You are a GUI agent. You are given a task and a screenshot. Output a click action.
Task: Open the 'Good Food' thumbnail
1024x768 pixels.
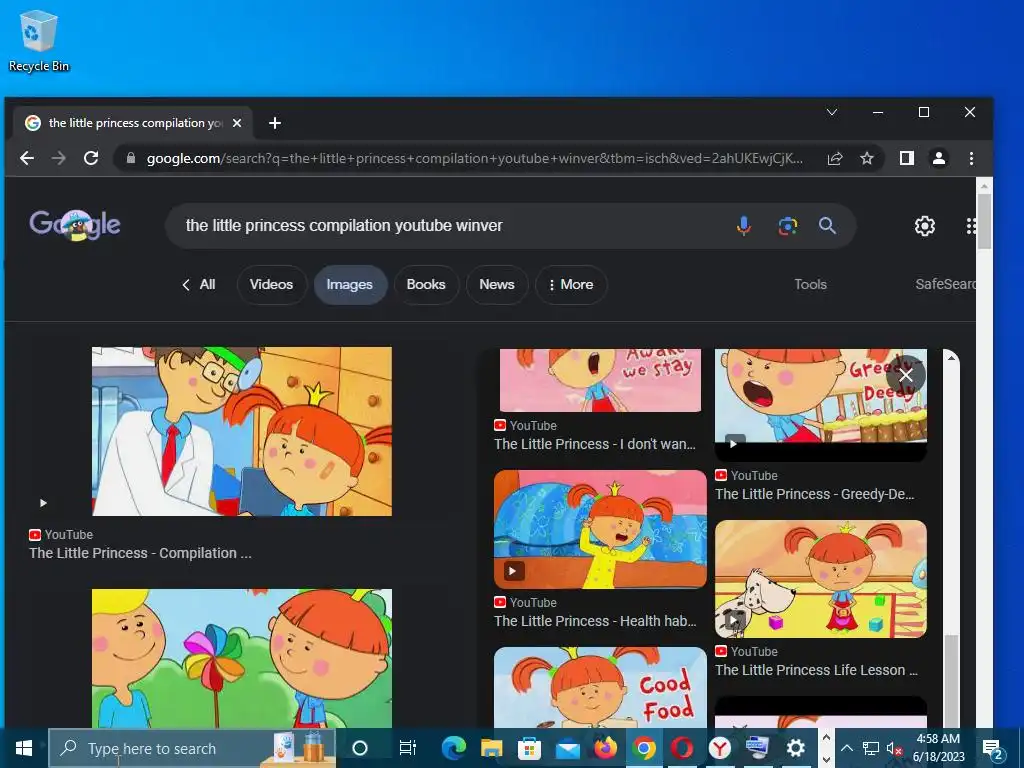[x=600, y=687]
